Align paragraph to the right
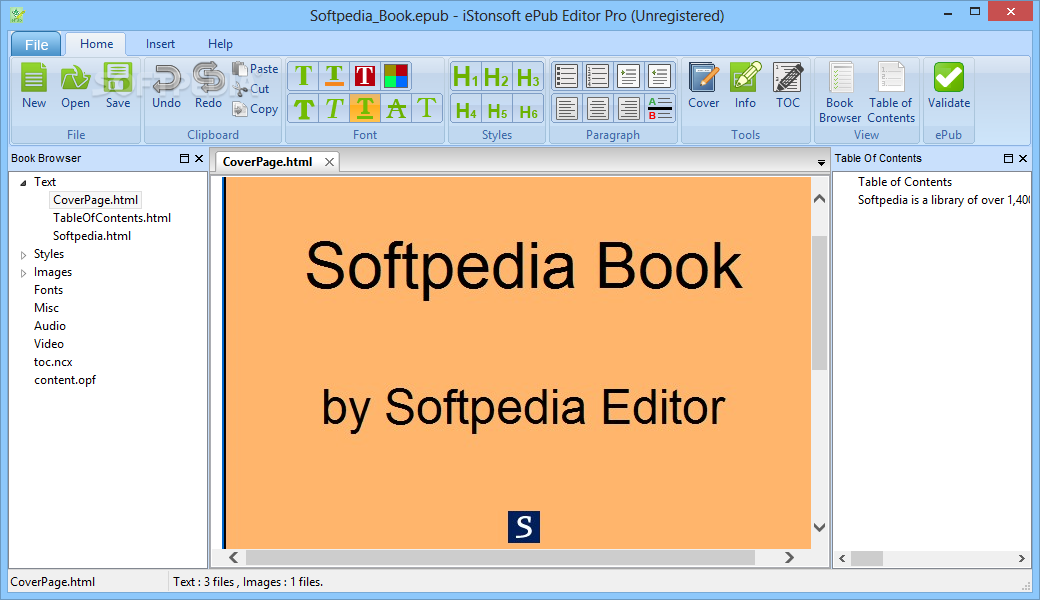The height and width of the screenshot is (600, 1040). point(628,108)
